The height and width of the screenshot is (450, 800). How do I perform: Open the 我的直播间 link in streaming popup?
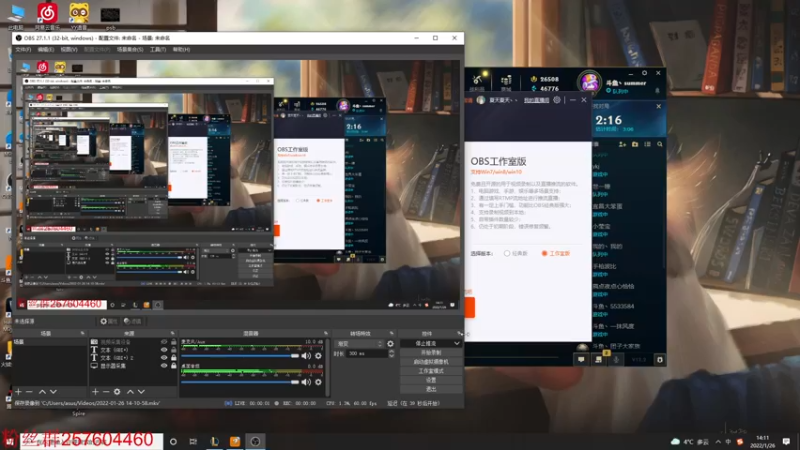pos(536,100)
